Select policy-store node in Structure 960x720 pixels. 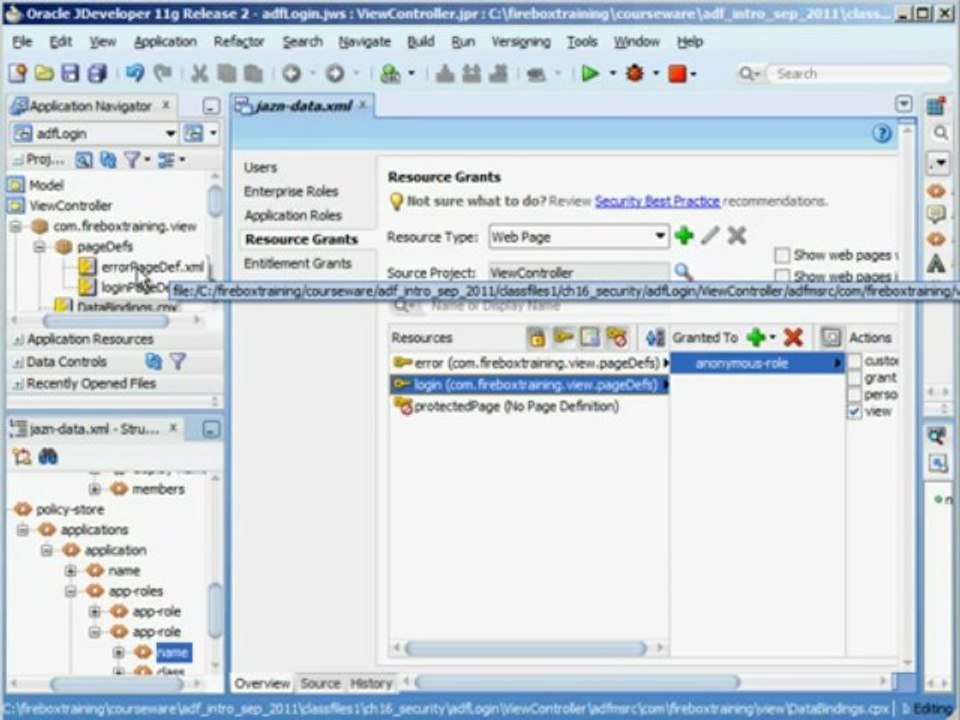coord(70,509)
